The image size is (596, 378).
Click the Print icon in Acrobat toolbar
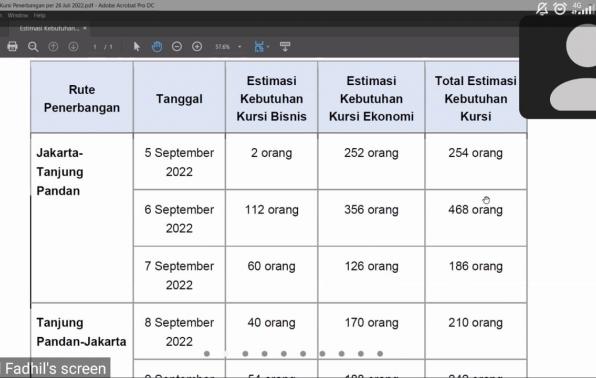click(x=12, y=46)
